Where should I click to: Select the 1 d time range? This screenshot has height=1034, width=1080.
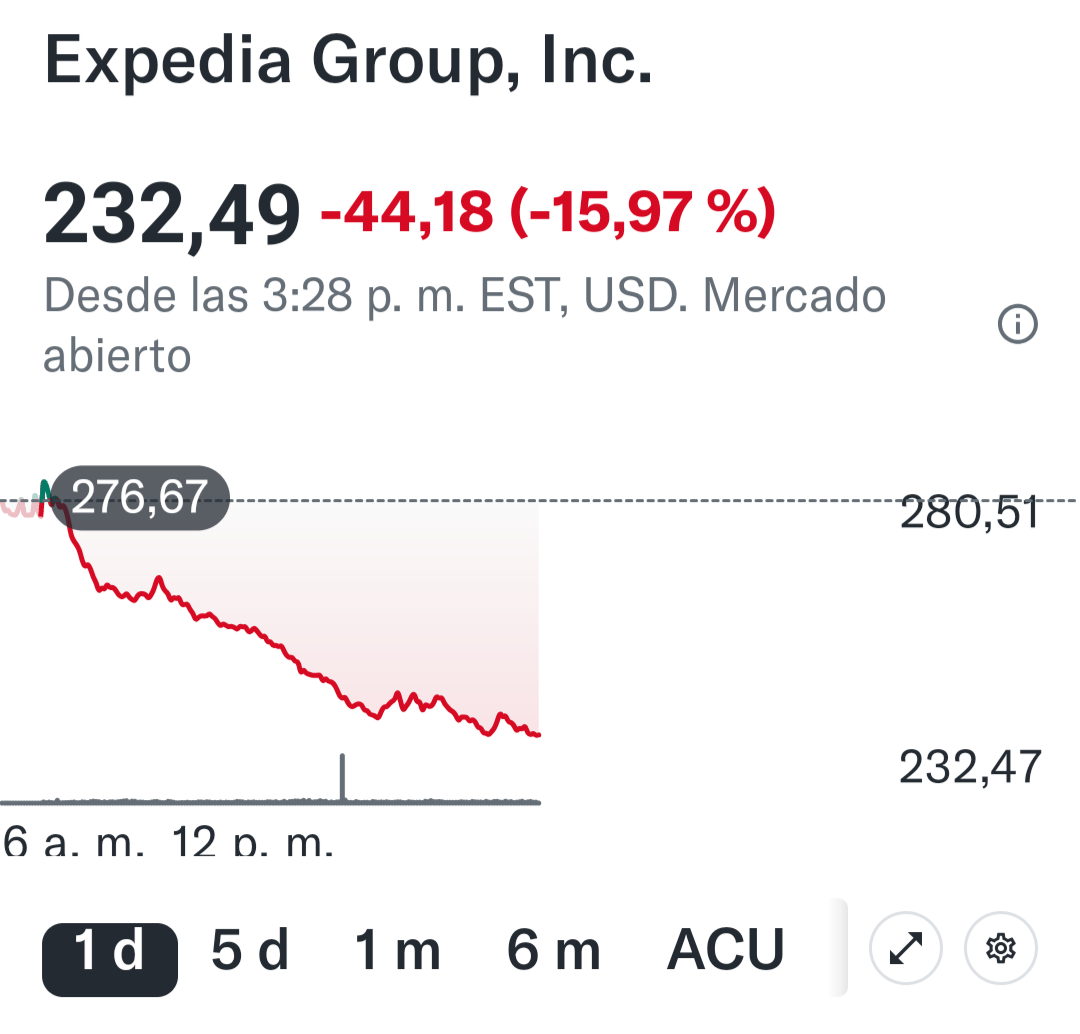pos(110,950)
